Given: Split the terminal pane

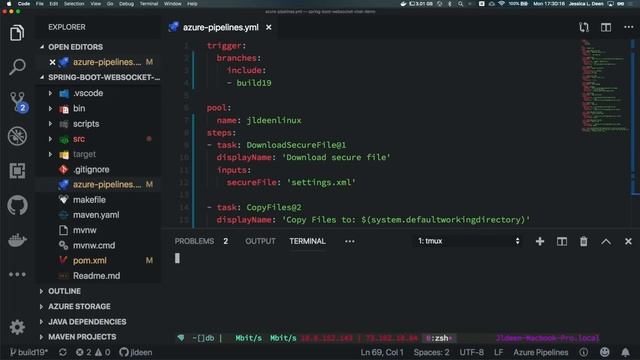Looking at the screenshot, I should point(562,241).
